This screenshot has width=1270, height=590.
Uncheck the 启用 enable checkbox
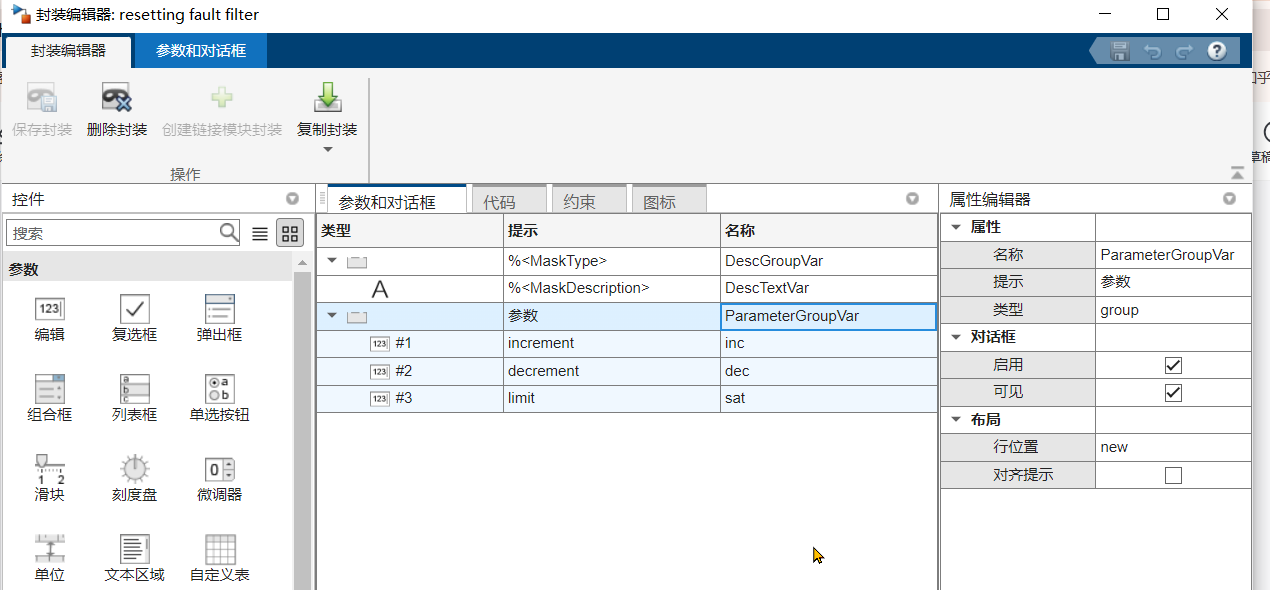coord(1172,364)
